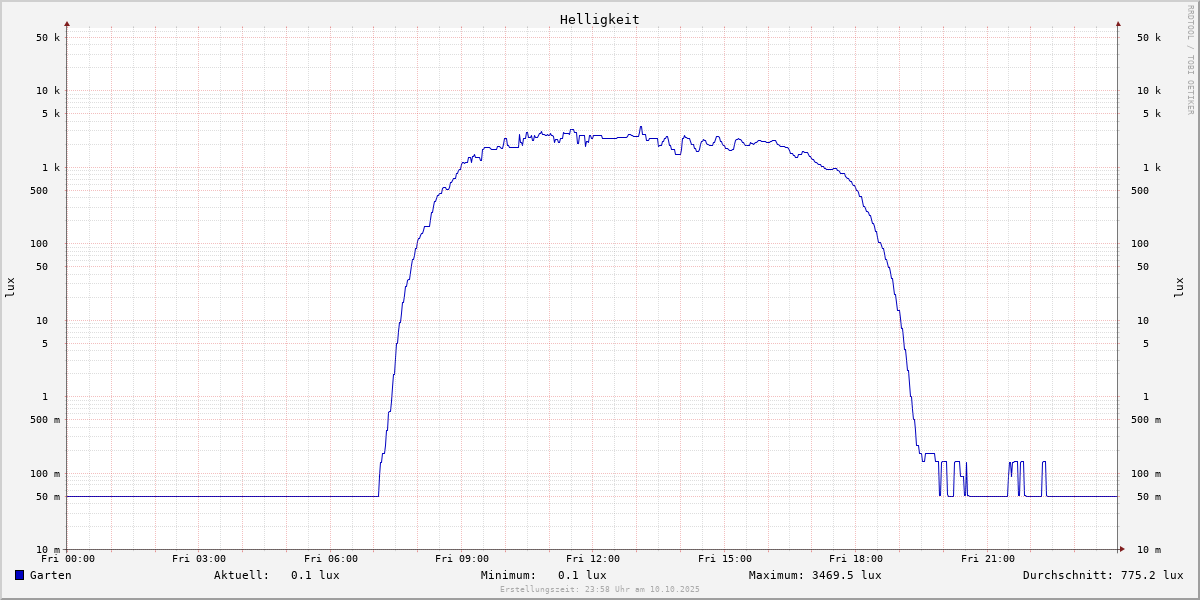Click the RRDTOOL / TOBI OETIKER watermark
This screenshot has width=1200, height=600.
tap(1190, 59)
